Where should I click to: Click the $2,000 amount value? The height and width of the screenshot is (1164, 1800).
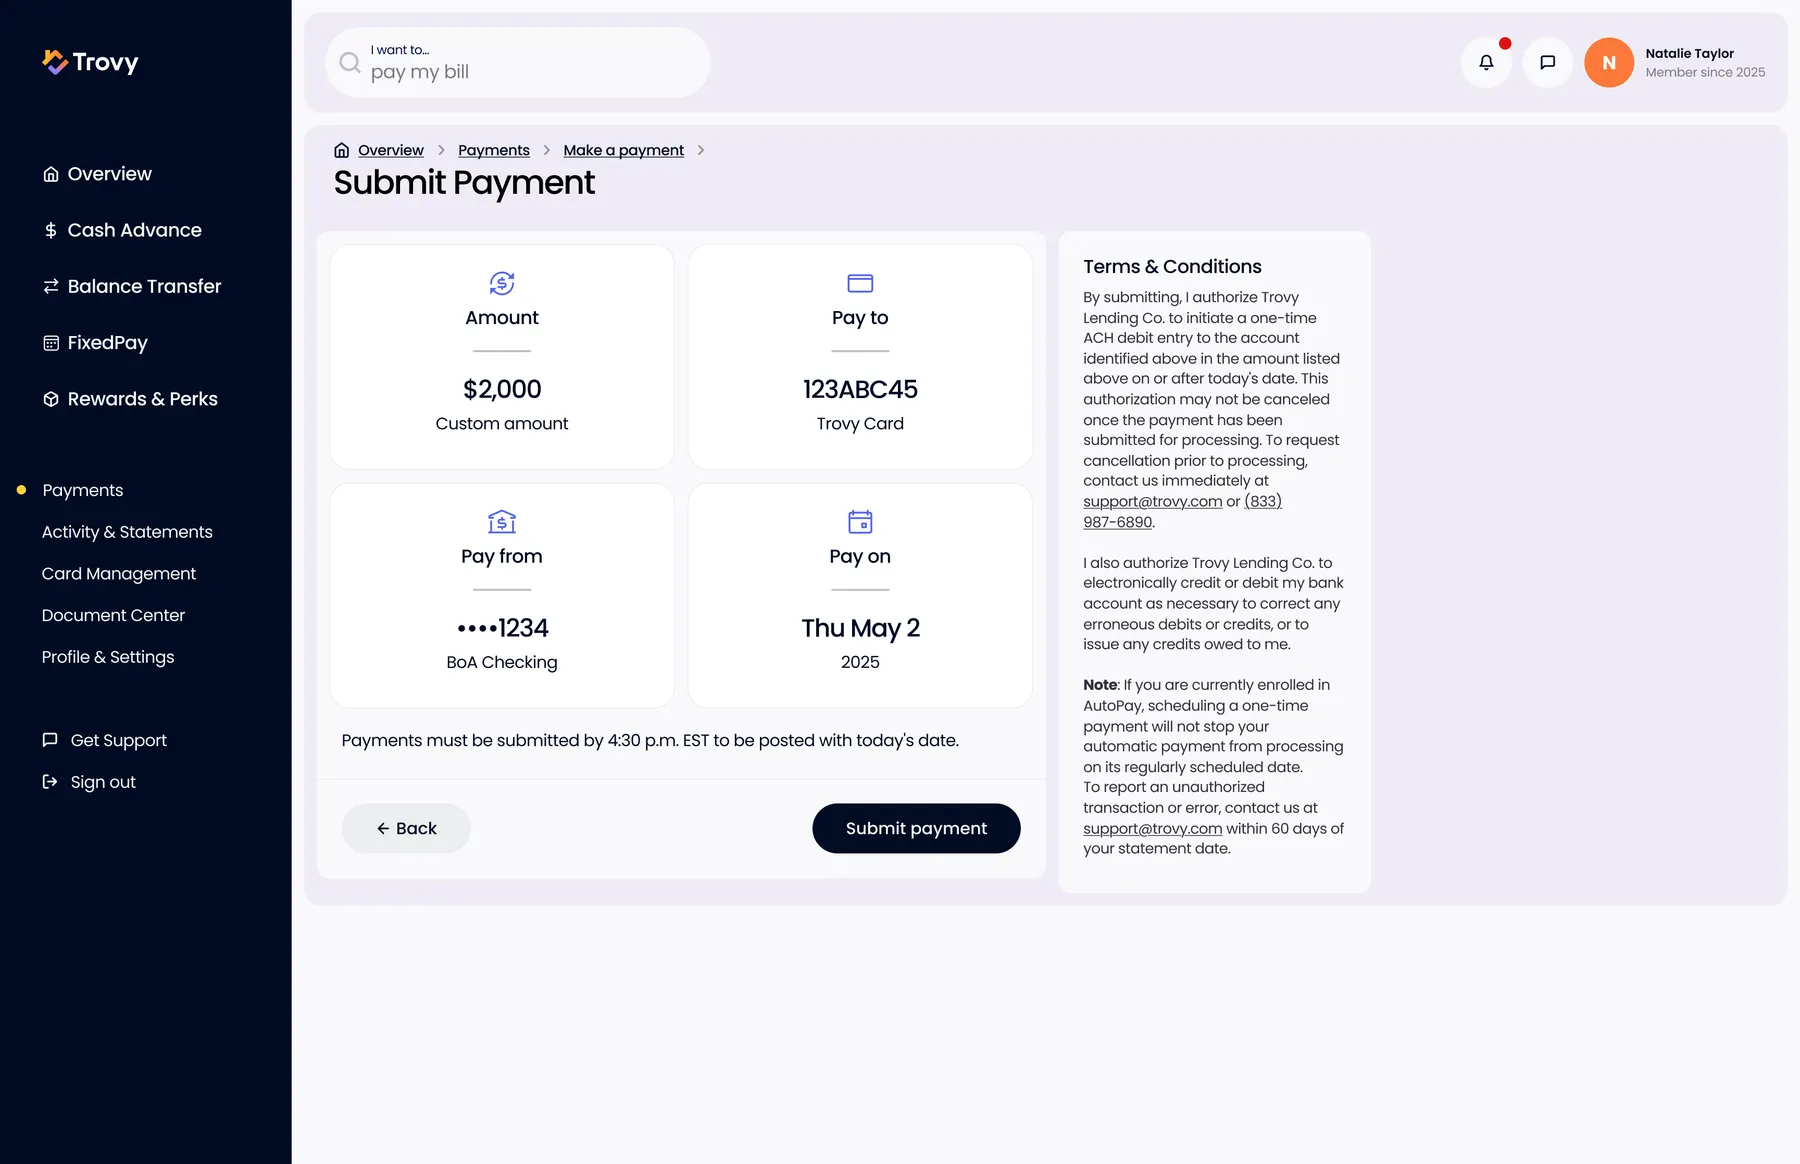(x=502, y=389)
